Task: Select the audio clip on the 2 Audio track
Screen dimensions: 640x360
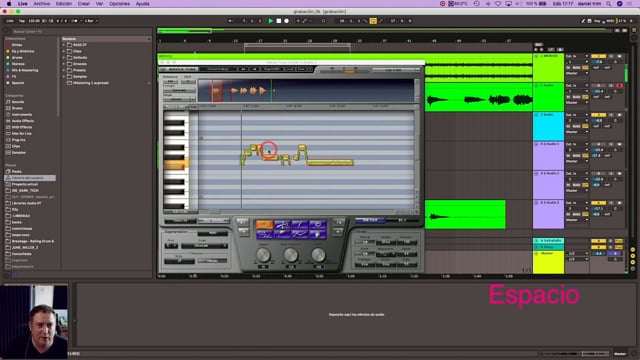Action: click(x=479, y=97)
